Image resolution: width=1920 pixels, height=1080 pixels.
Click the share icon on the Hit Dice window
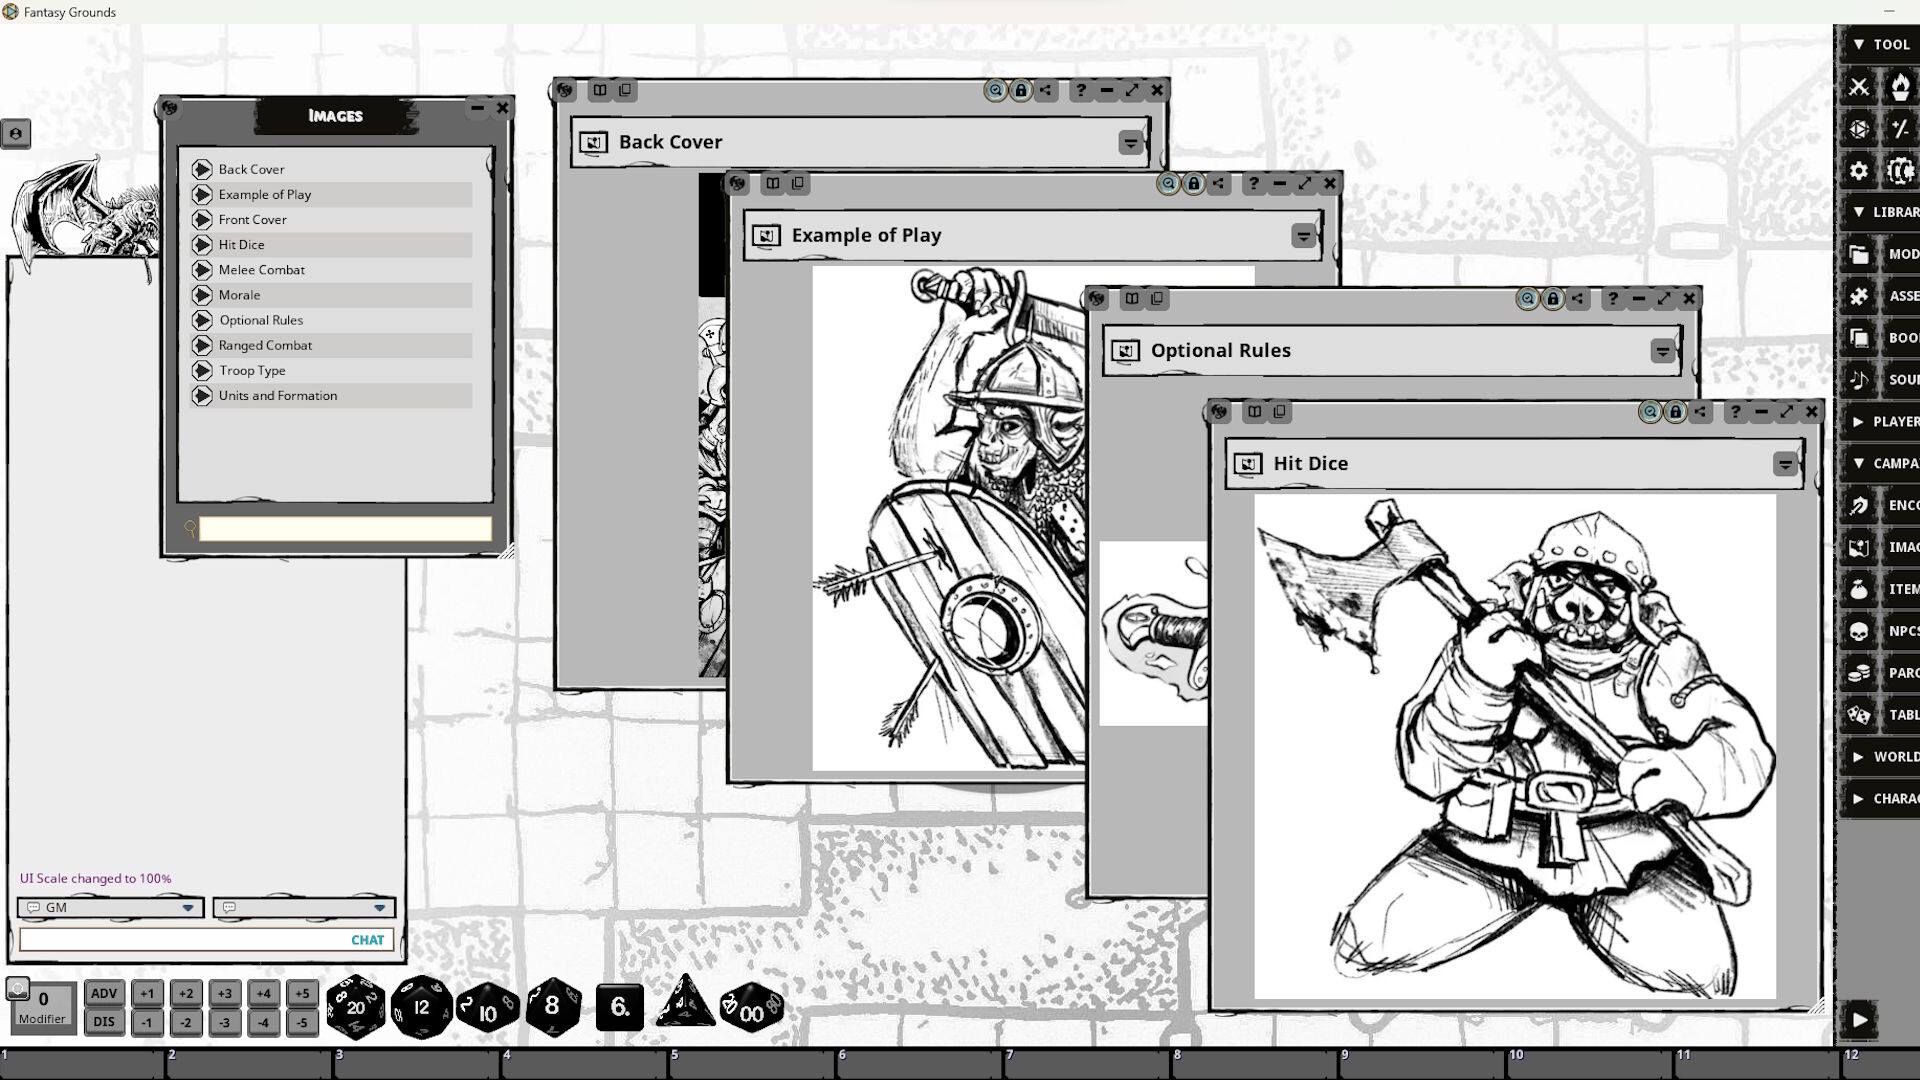point(1700,411)
